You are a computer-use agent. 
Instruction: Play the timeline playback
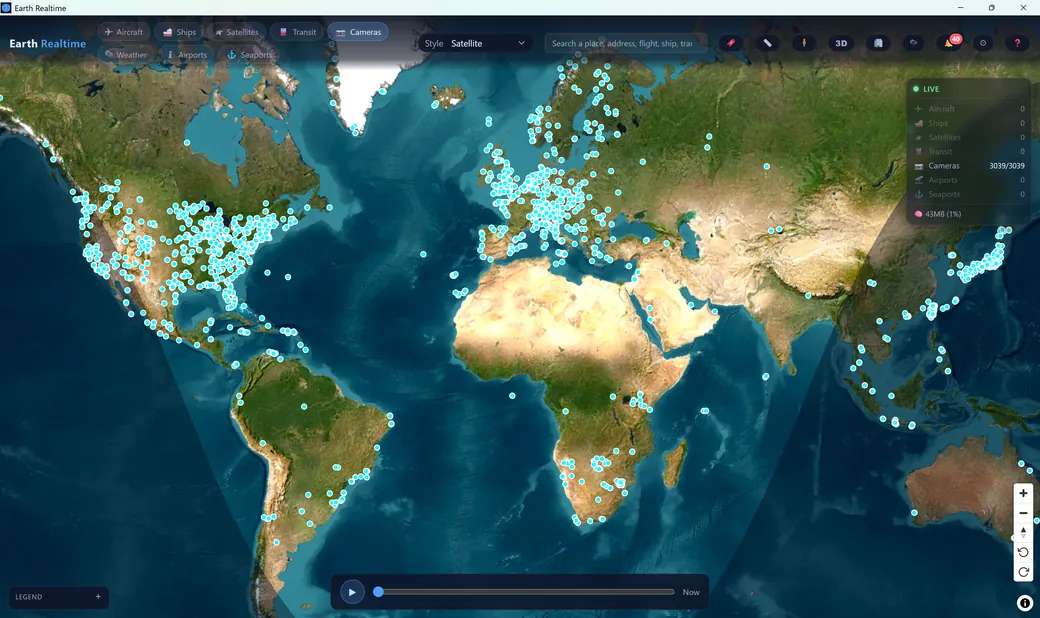352,592
